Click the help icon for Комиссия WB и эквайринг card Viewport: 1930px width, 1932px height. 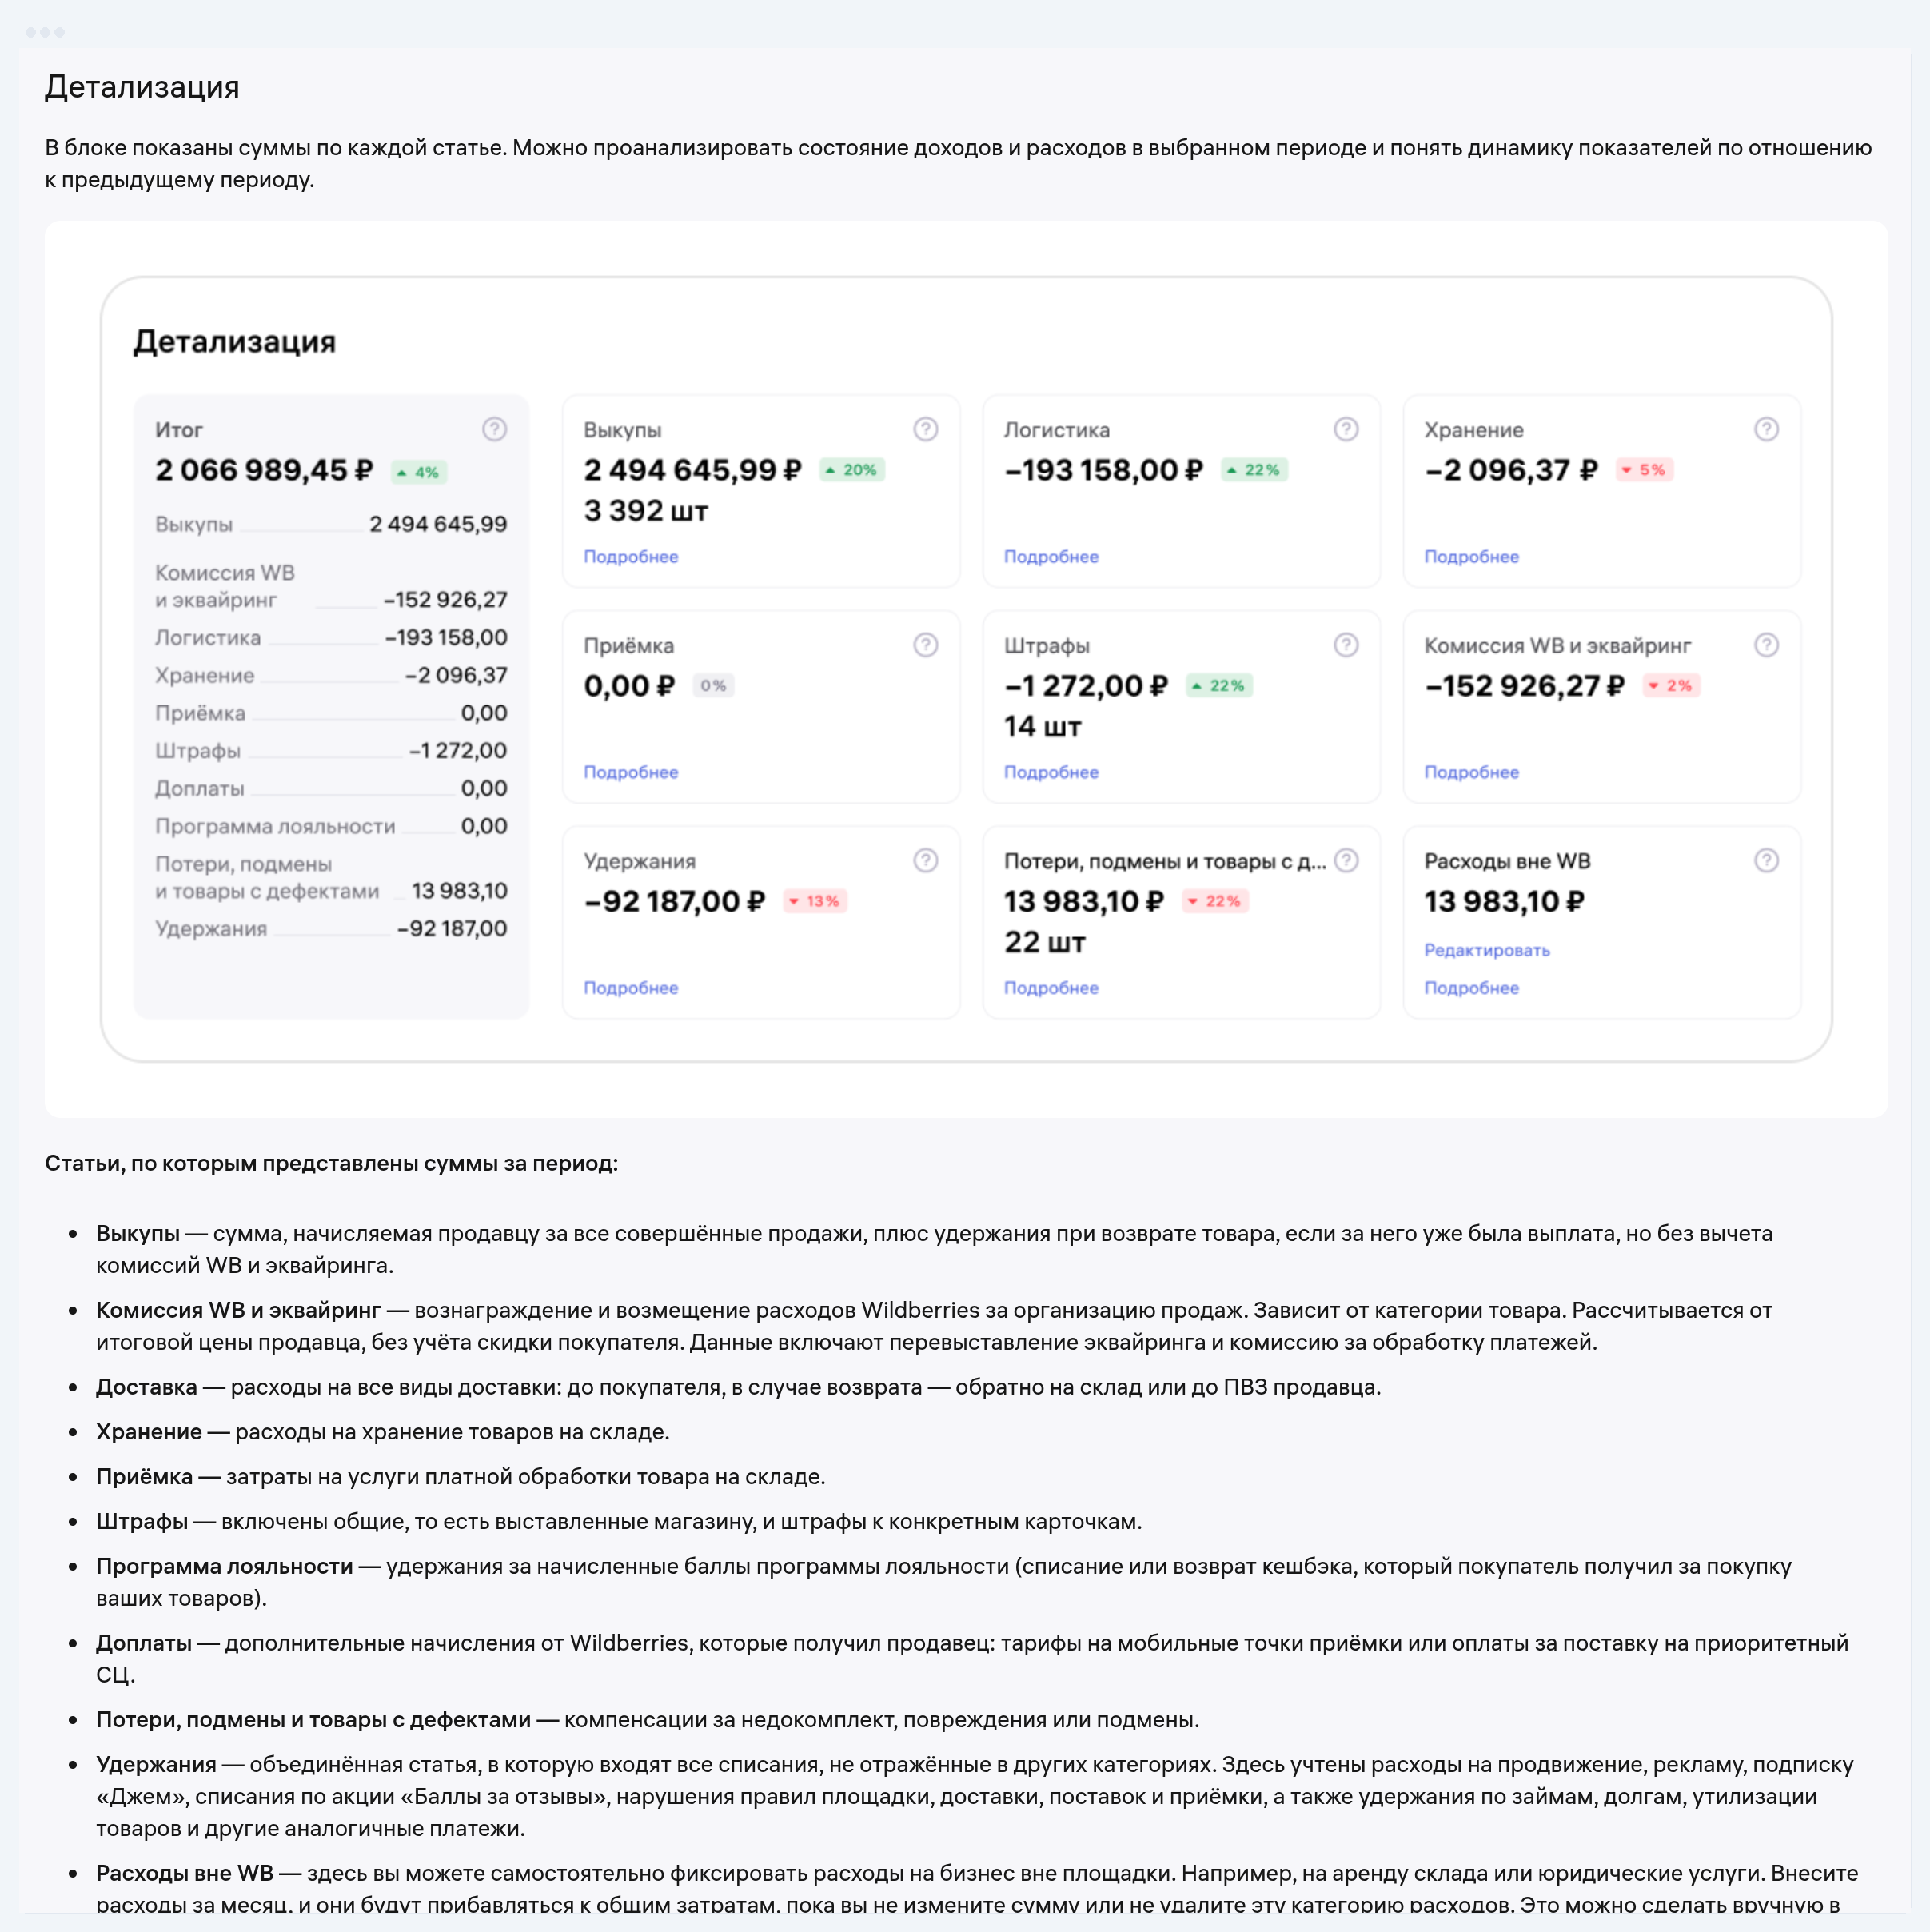click(x=1767, y=645)
